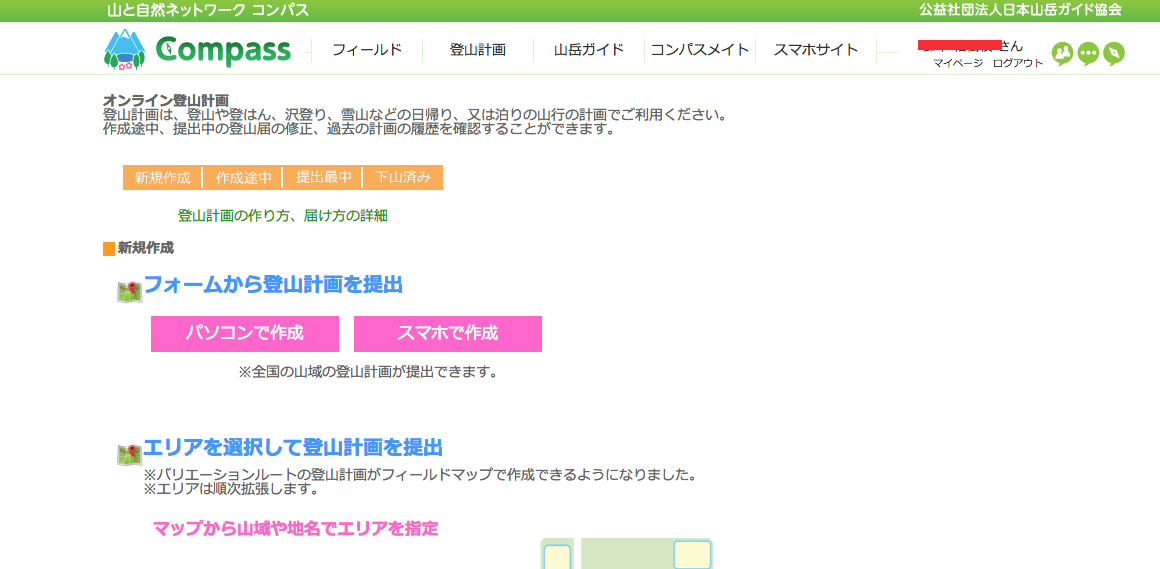1160x569 pixels.
Task: Click the green three-dots chat bubble icon
Action: pos(1088,53)
